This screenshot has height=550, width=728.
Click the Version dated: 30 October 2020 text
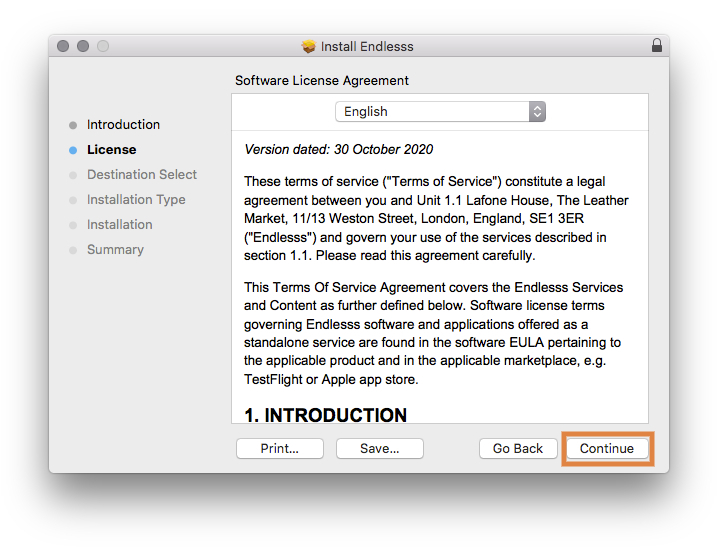click(338, 149)
